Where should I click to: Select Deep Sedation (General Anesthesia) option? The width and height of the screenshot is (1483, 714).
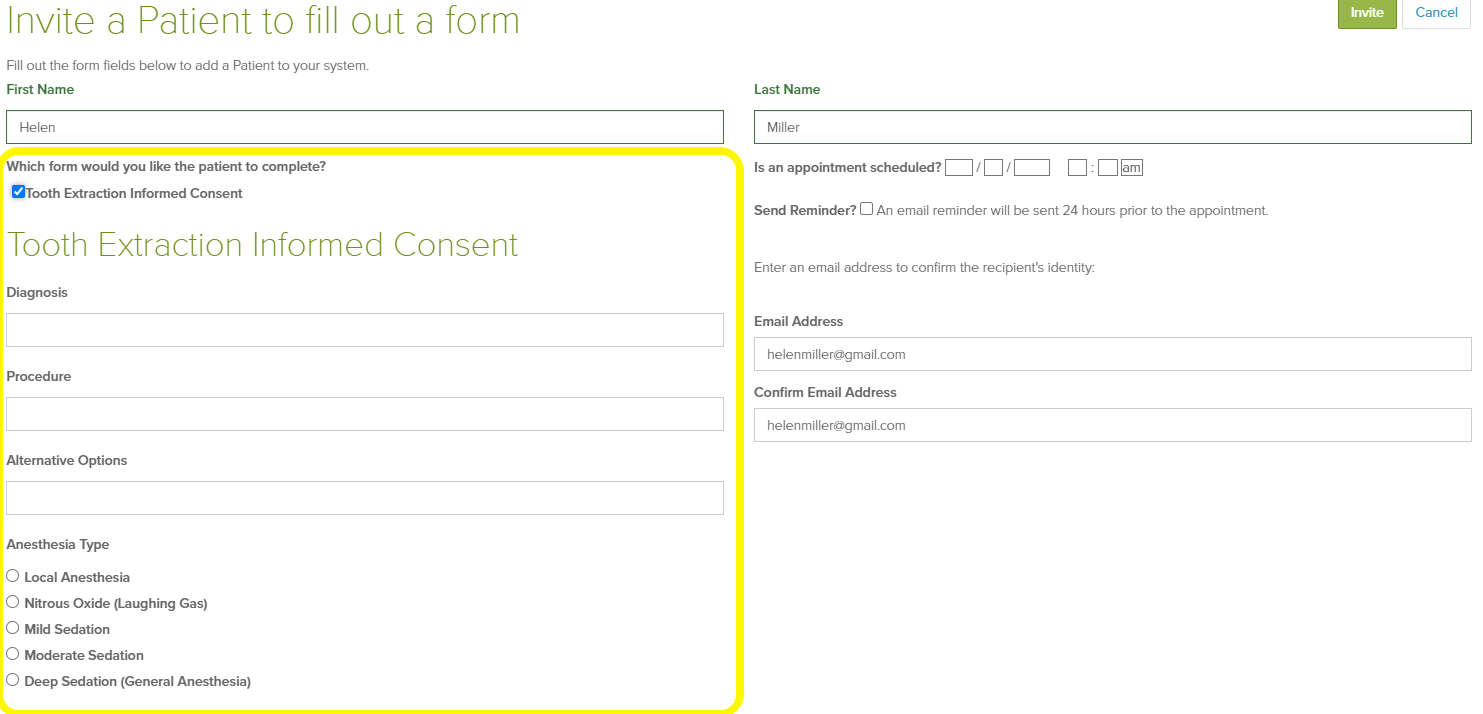click(11, 679)
